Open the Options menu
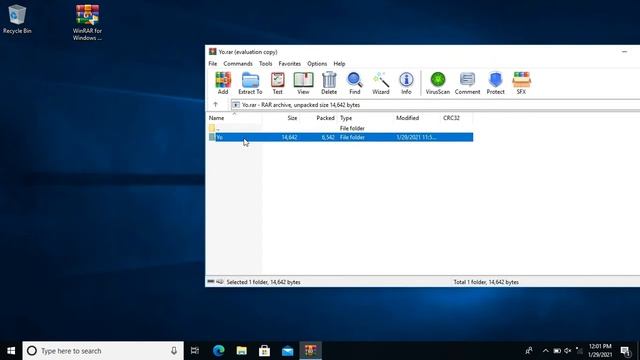 (317, 64)
